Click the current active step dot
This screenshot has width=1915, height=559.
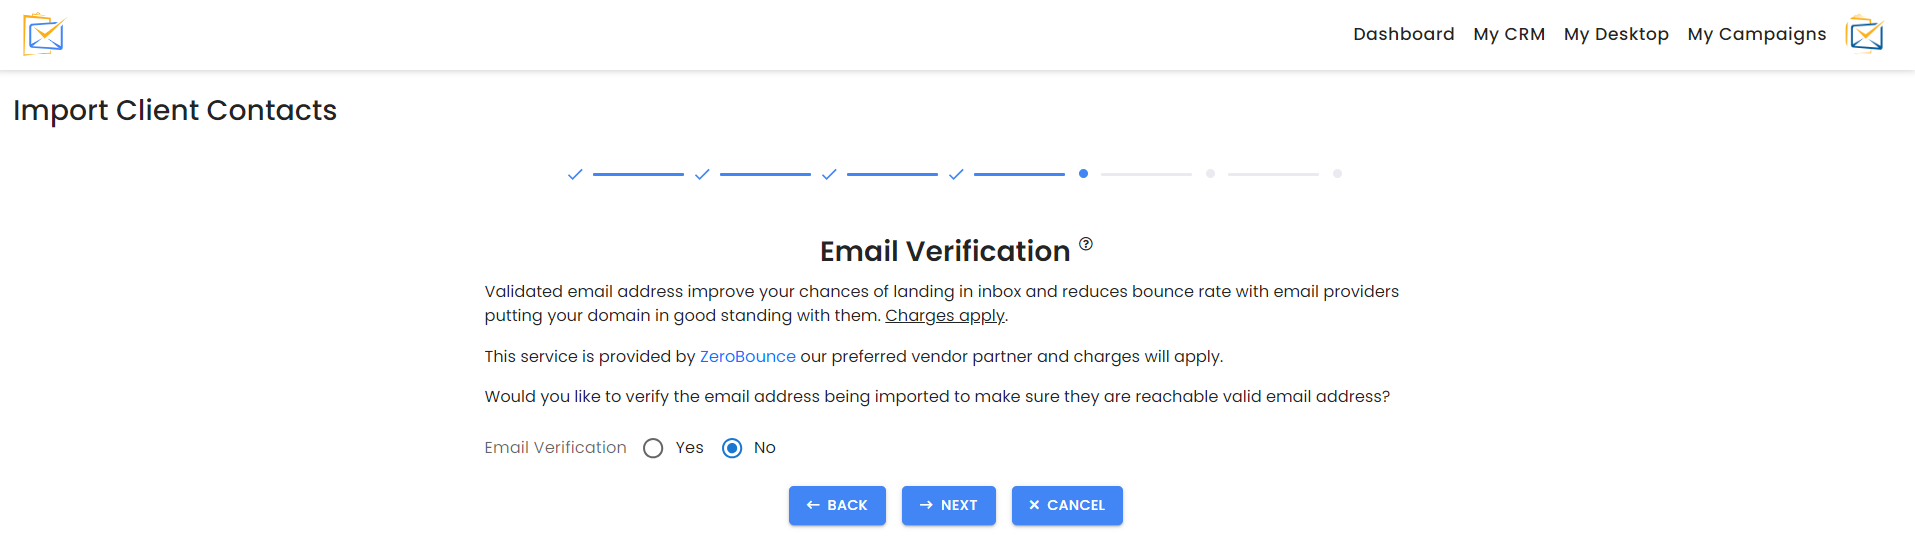coord(1083,174)
